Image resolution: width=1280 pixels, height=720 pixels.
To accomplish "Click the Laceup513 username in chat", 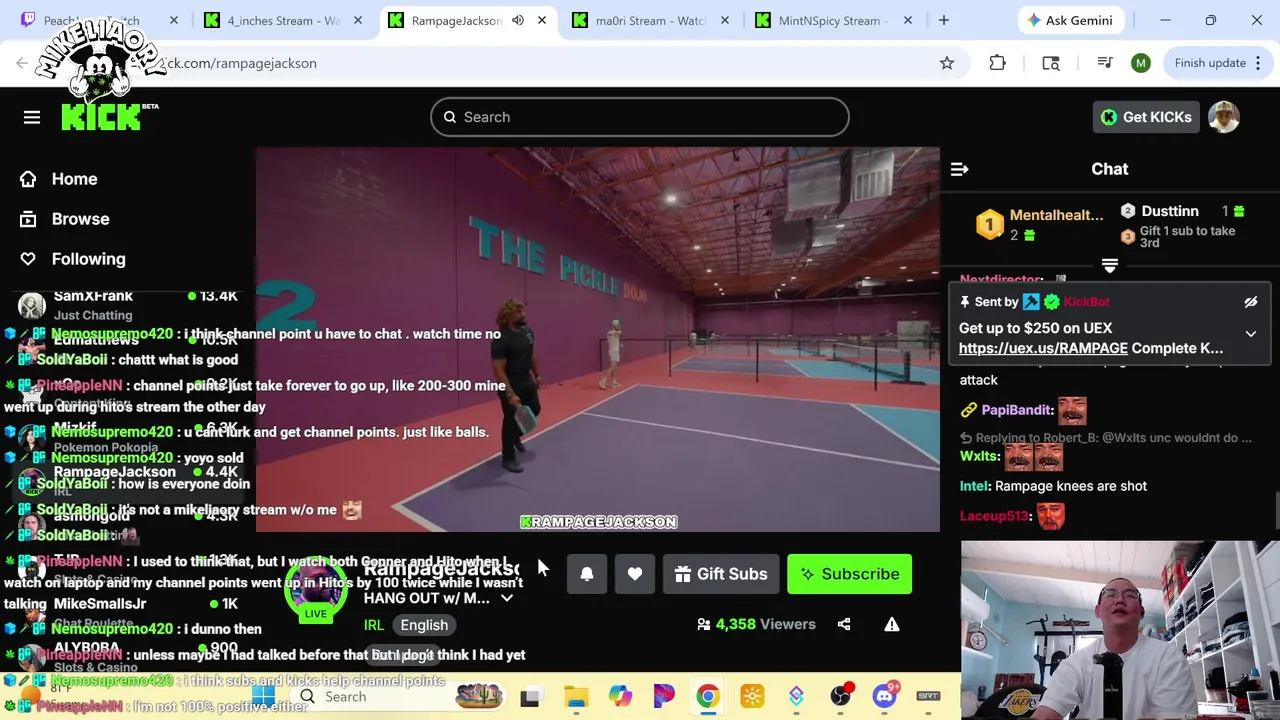I will click(994, 516).
